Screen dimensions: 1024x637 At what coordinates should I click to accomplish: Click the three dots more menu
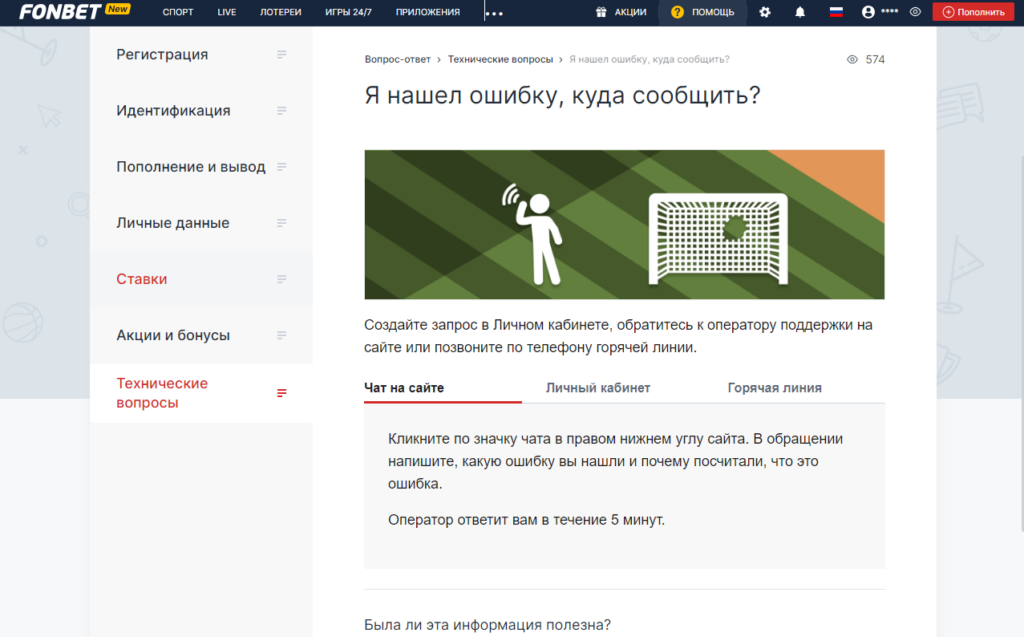494,13
